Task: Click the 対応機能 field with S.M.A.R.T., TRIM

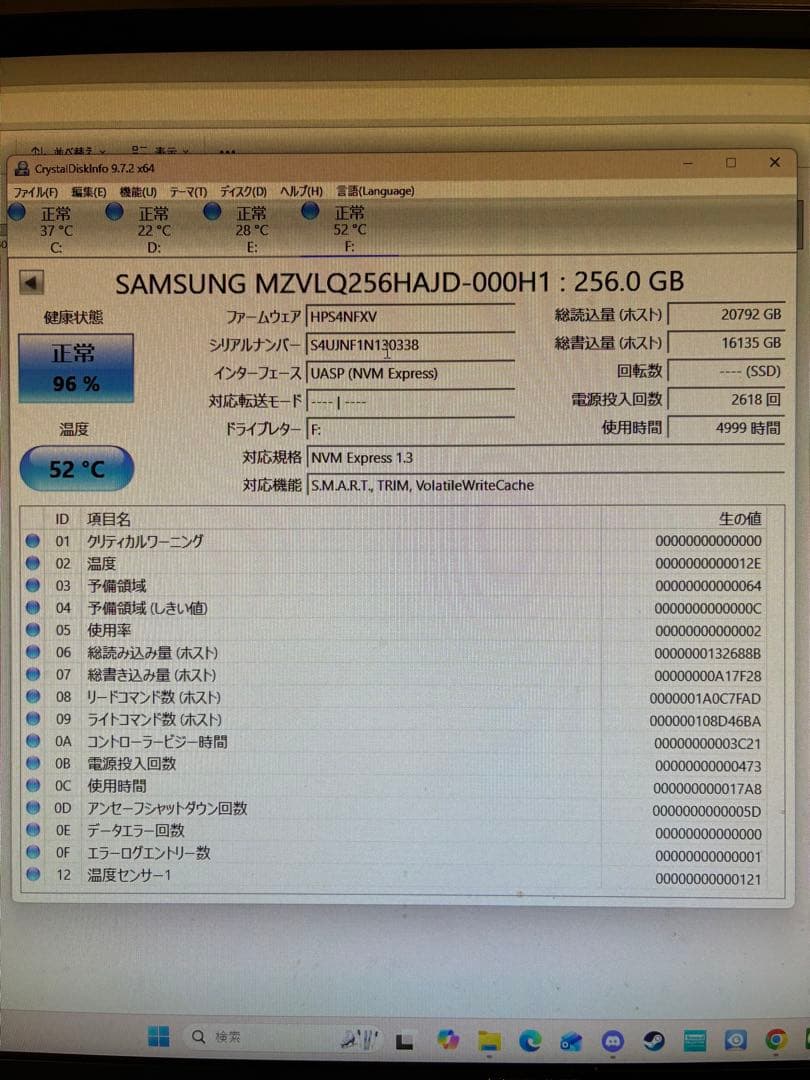Action: pyautogui.click(x=546, y=485)
